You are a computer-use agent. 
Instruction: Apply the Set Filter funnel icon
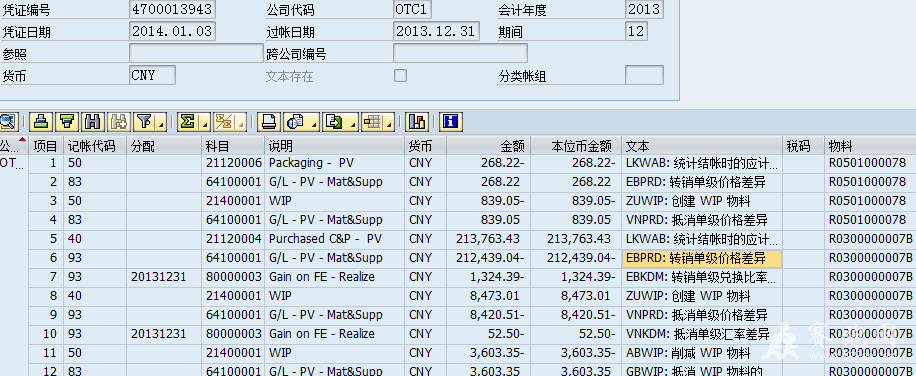point(143,121)
